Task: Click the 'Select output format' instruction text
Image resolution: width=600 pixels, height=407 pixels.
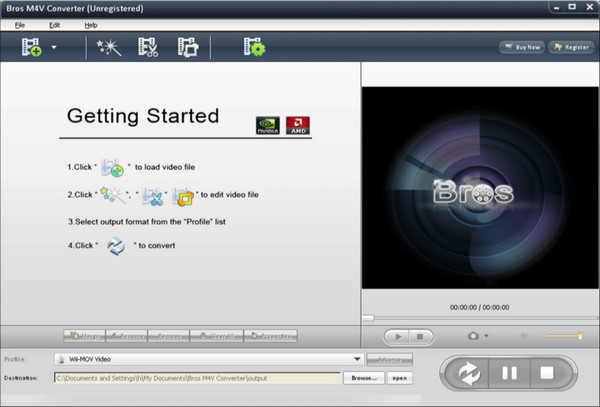Action: coord(147,222)
